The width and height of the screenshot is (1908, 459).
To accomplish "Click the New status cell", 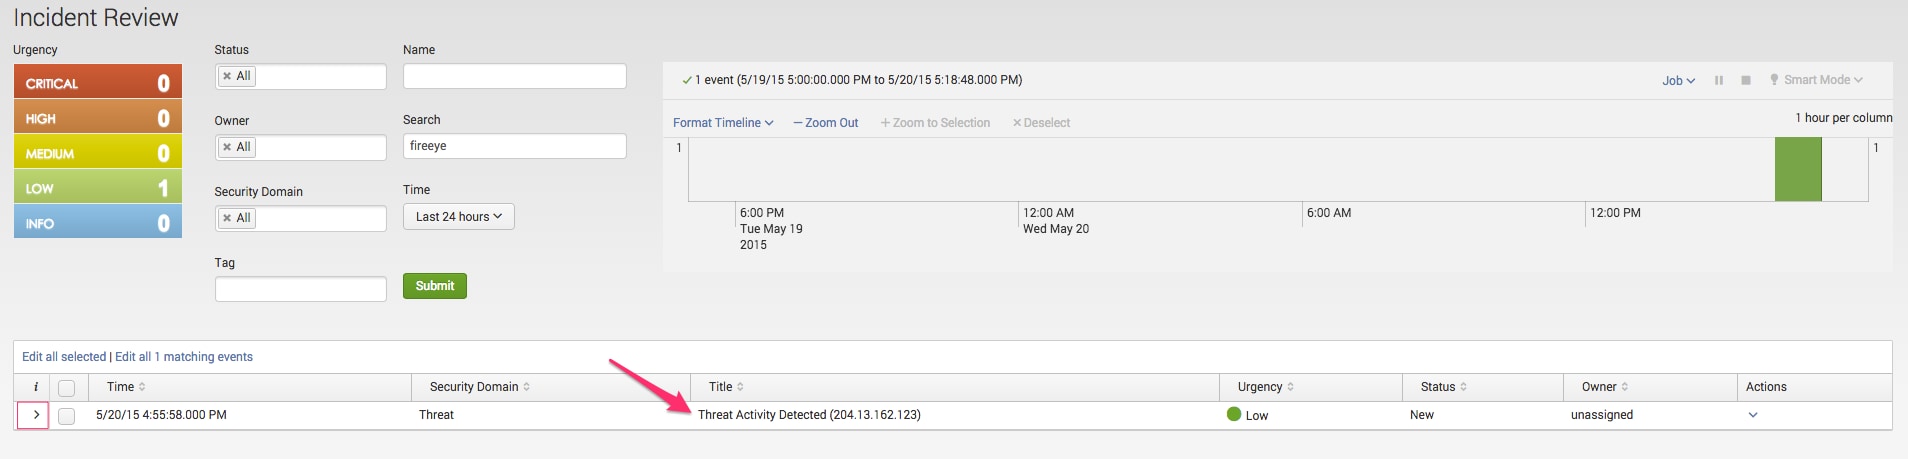I will pyautogui.click(x=1422, y=415).
